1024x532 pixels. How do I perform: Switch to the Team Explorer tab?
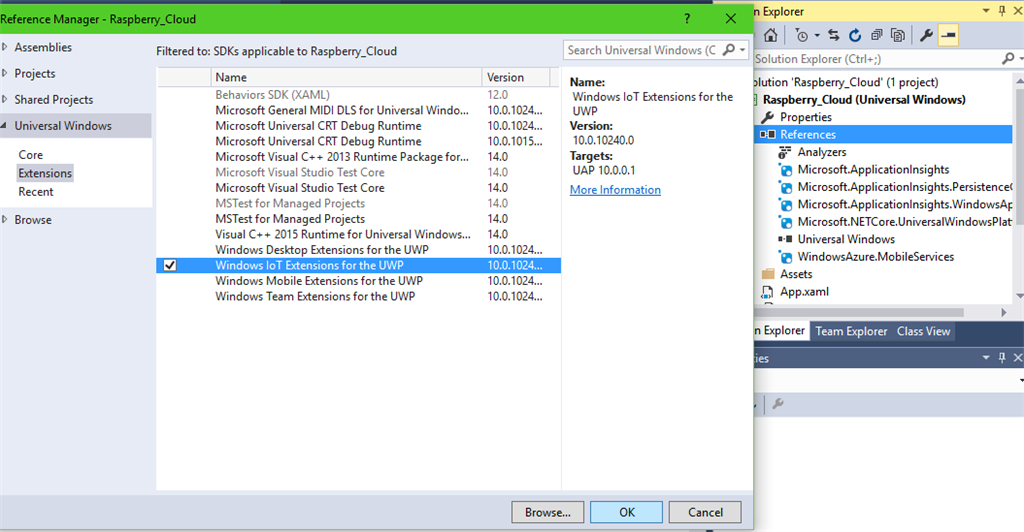(851, 331)
